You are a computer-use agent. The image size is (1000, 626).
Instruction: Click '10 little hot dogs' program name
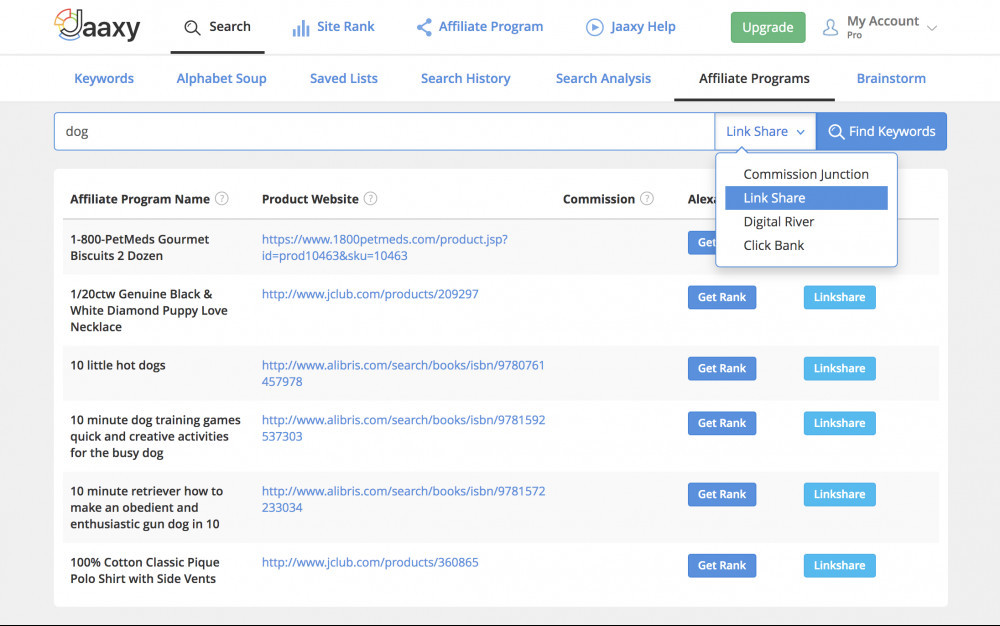(x=118, y=365)
